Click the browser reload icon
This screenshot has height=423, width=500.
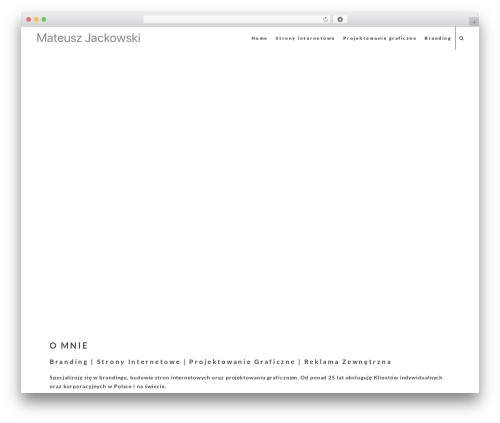click(325, 20)
